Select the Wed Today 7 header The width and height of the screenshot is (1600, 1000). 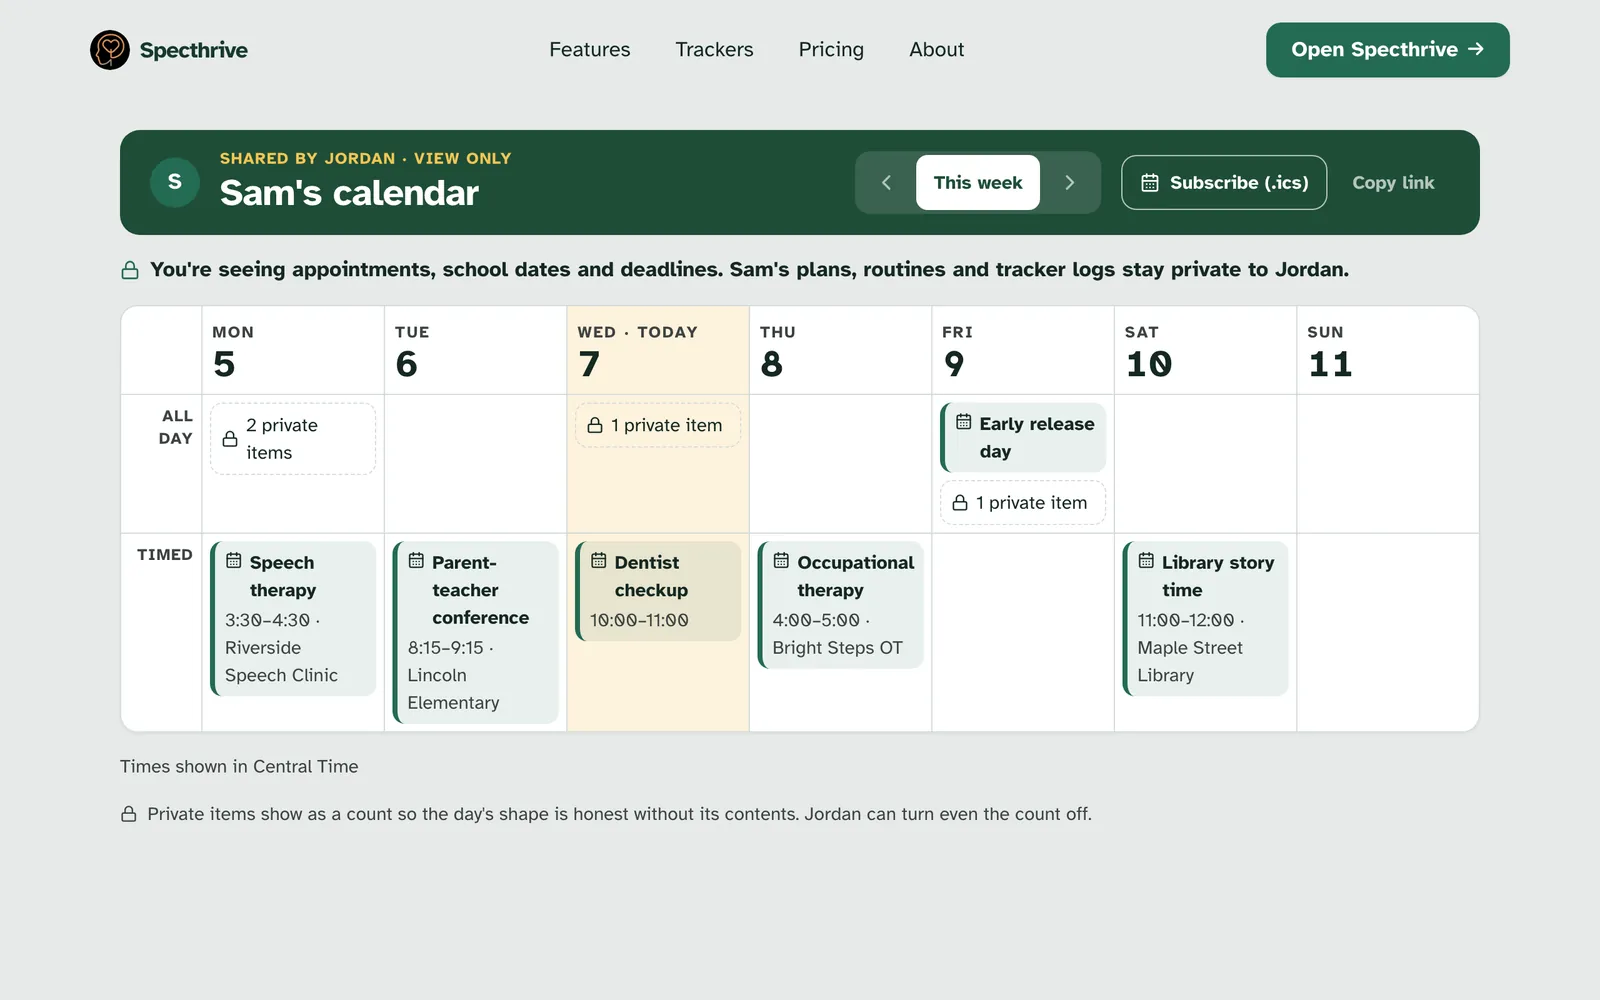[x=658, y=351]
